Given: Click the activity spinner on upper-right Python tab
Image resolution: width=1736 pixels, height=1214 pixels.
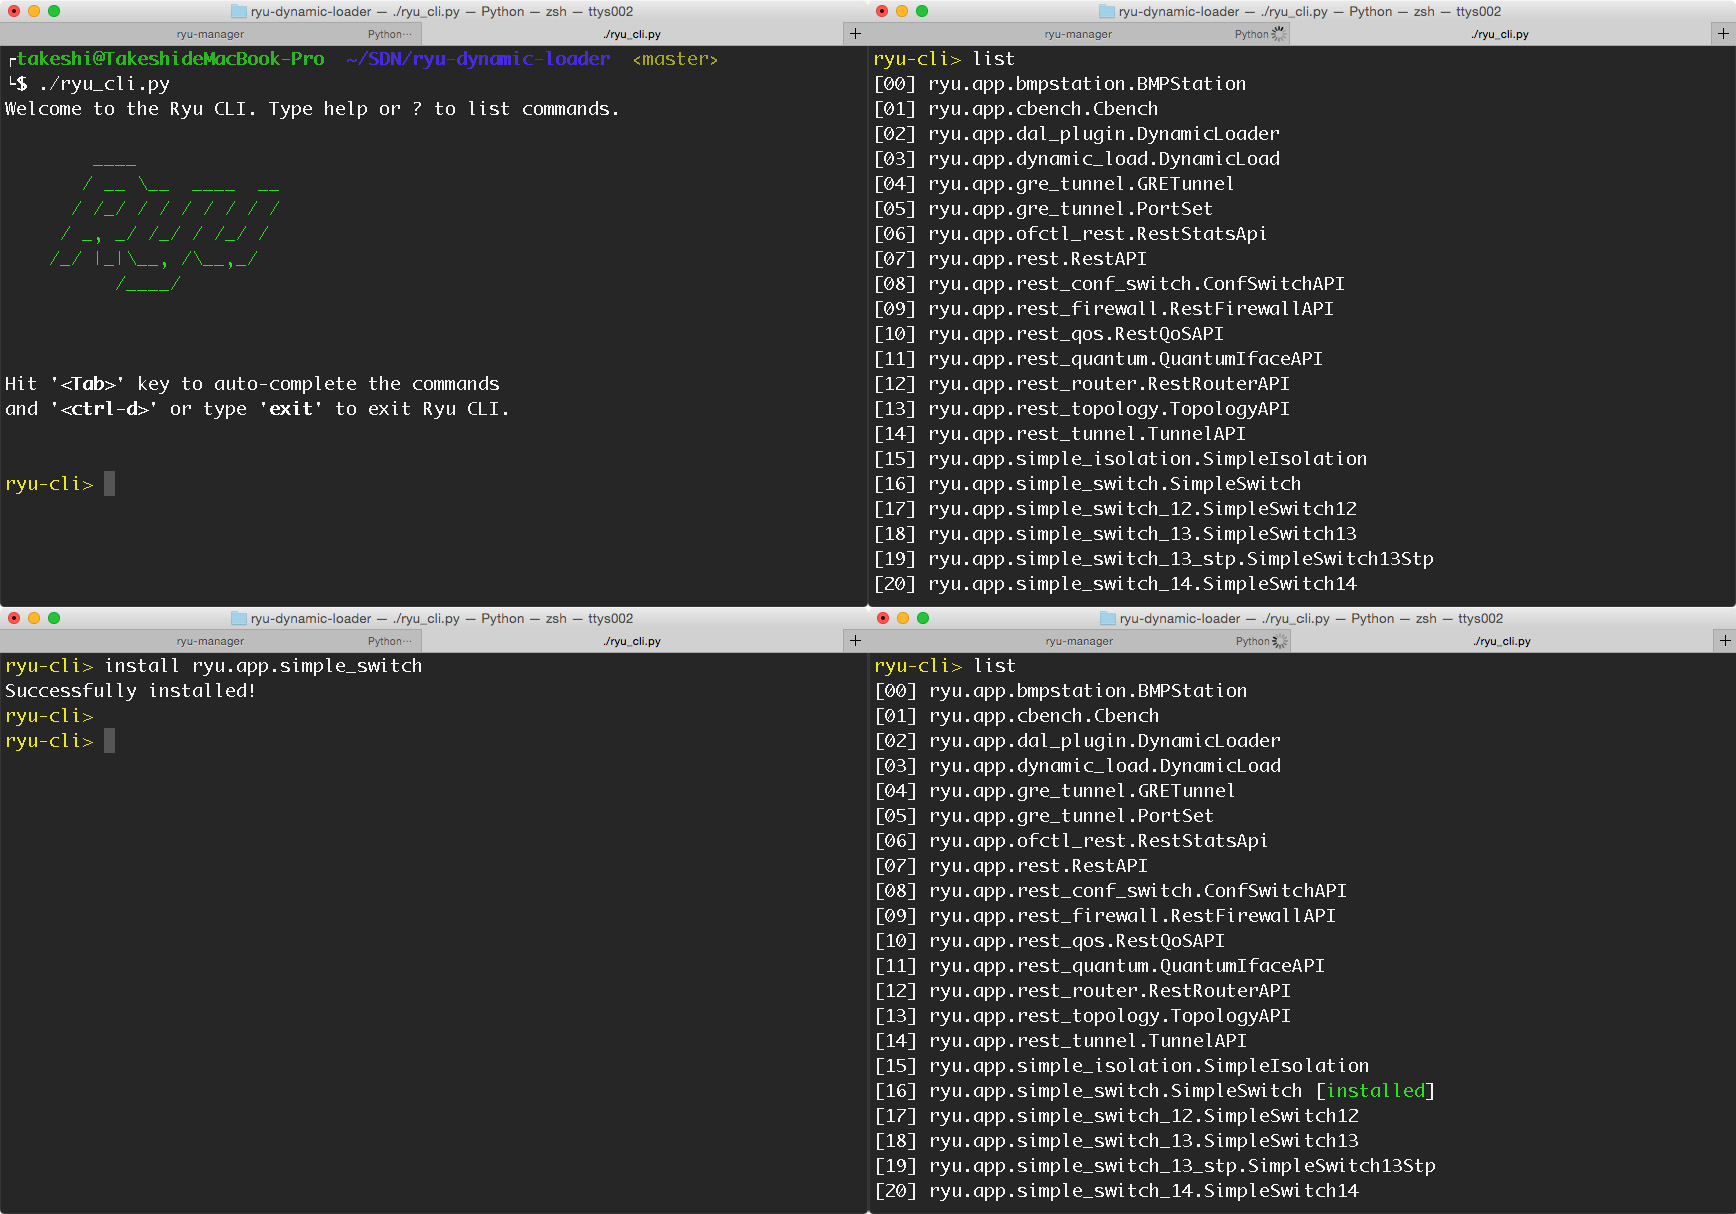Looking at the screenshot, I should point(1279,34).
